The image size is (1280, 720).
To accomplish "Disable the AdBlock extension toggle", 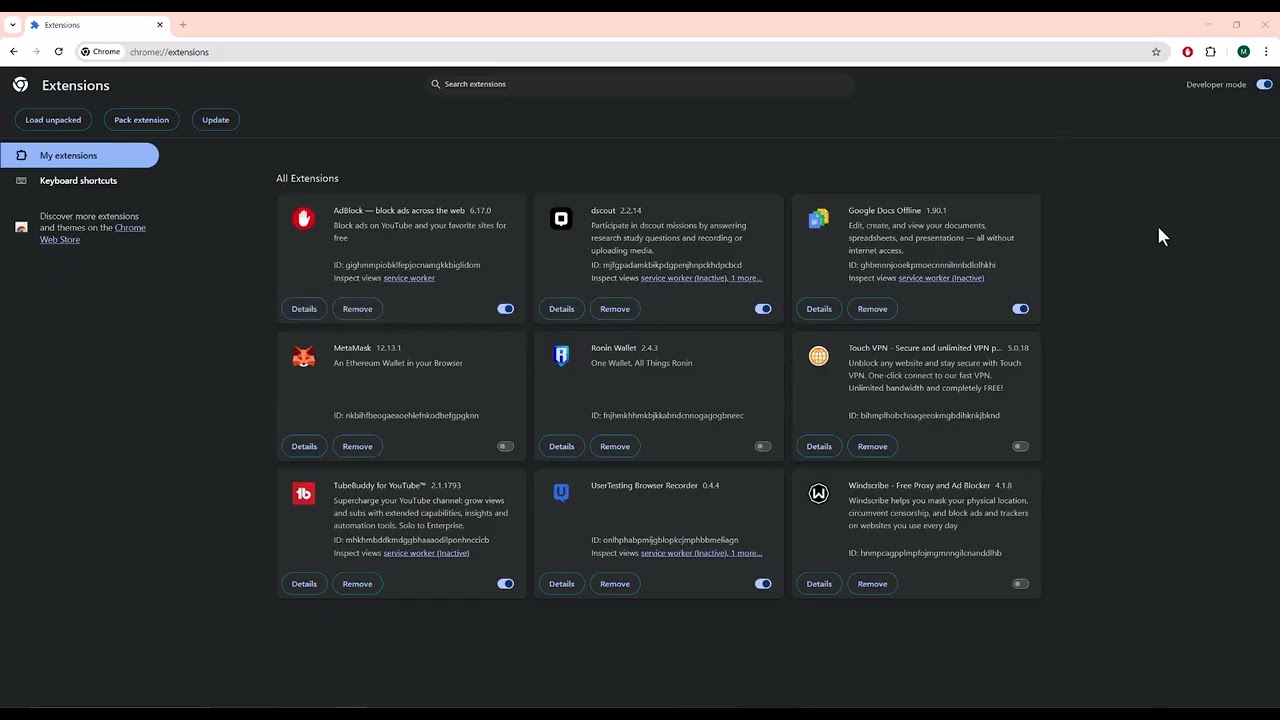I will 506,309.
